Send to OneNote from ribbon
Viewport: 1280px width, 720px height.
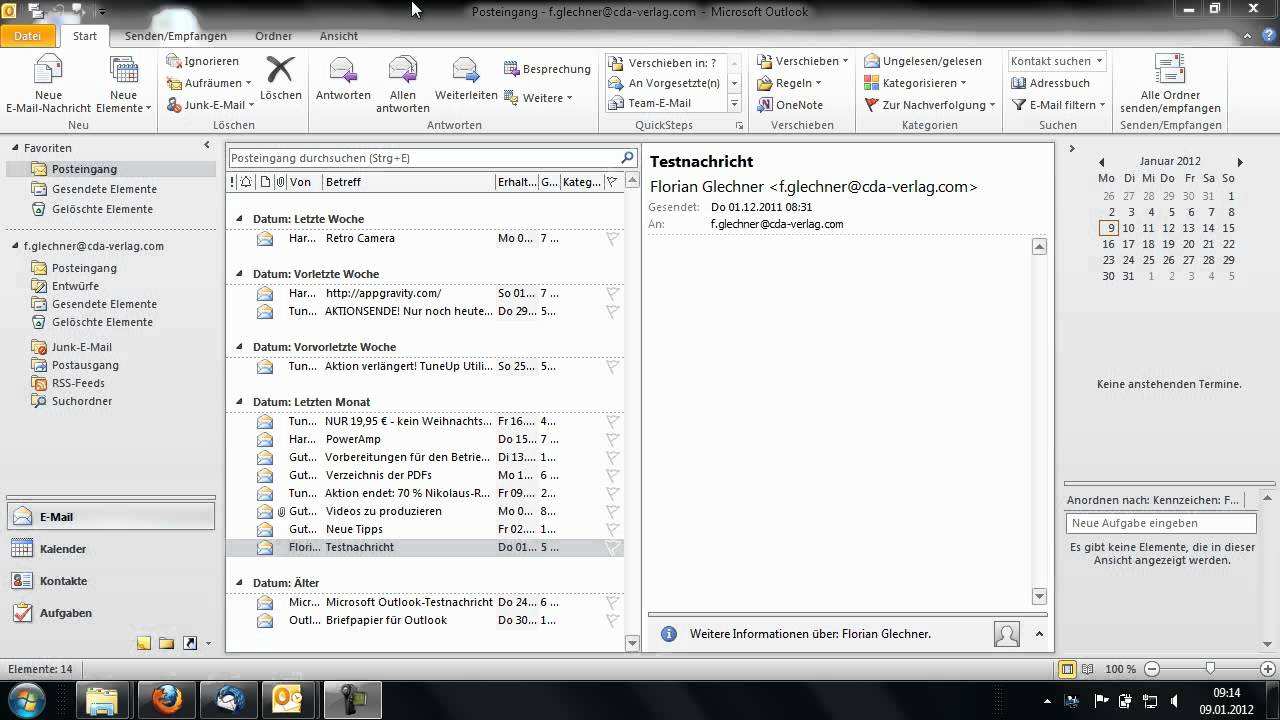[790, 105]
